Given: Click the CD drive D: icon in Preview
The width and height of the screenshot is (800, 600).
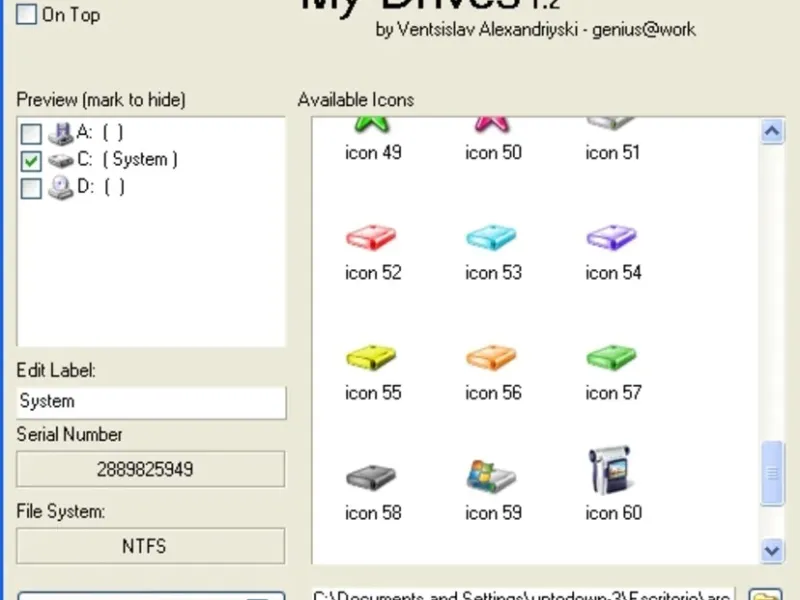Looking at the screenshot, I should (61, 188).
